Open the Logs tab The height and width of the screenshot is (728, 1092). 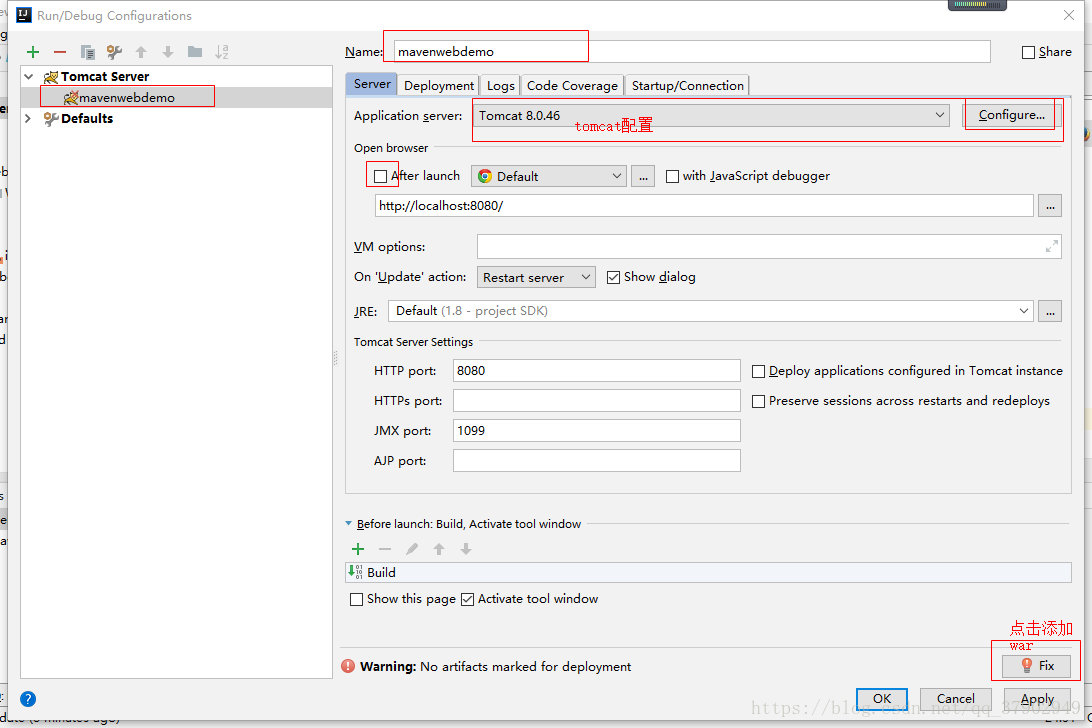tap(501, 86)
